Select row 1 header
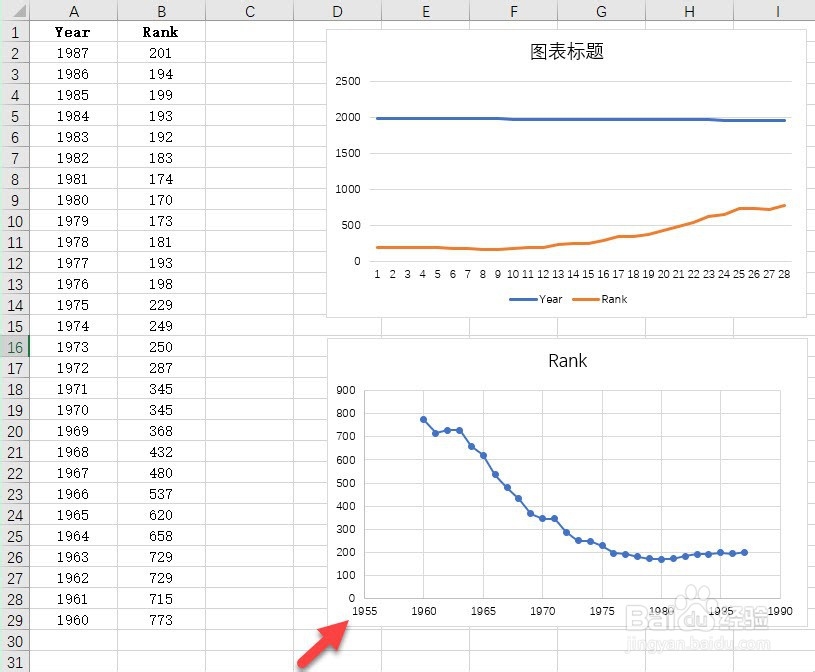Viewport: 815px width, 672px height. [15, 32]
